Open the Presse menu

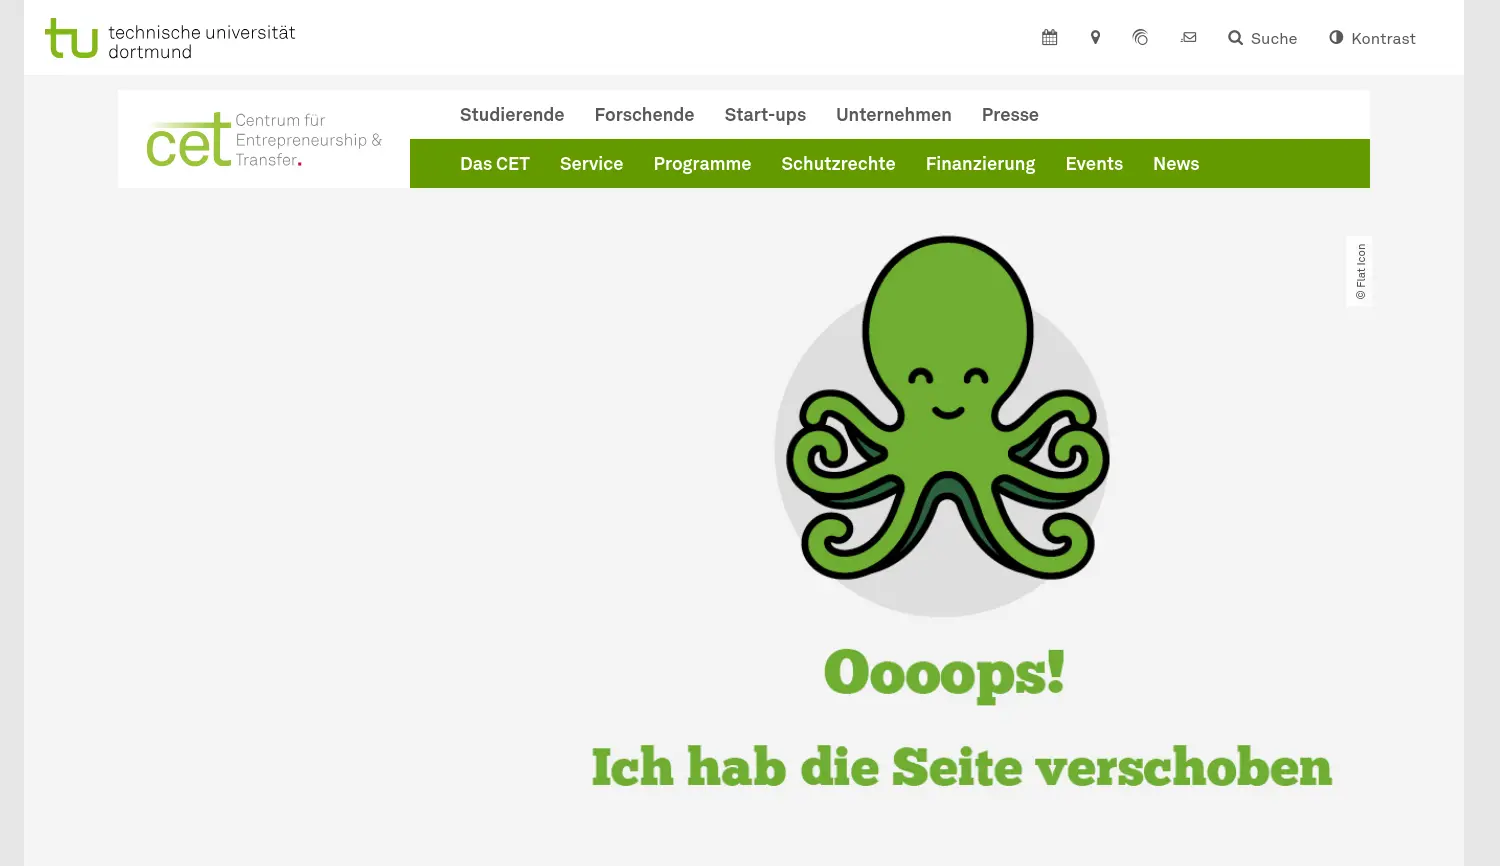pyautogui.click(x=1010, y=114)
